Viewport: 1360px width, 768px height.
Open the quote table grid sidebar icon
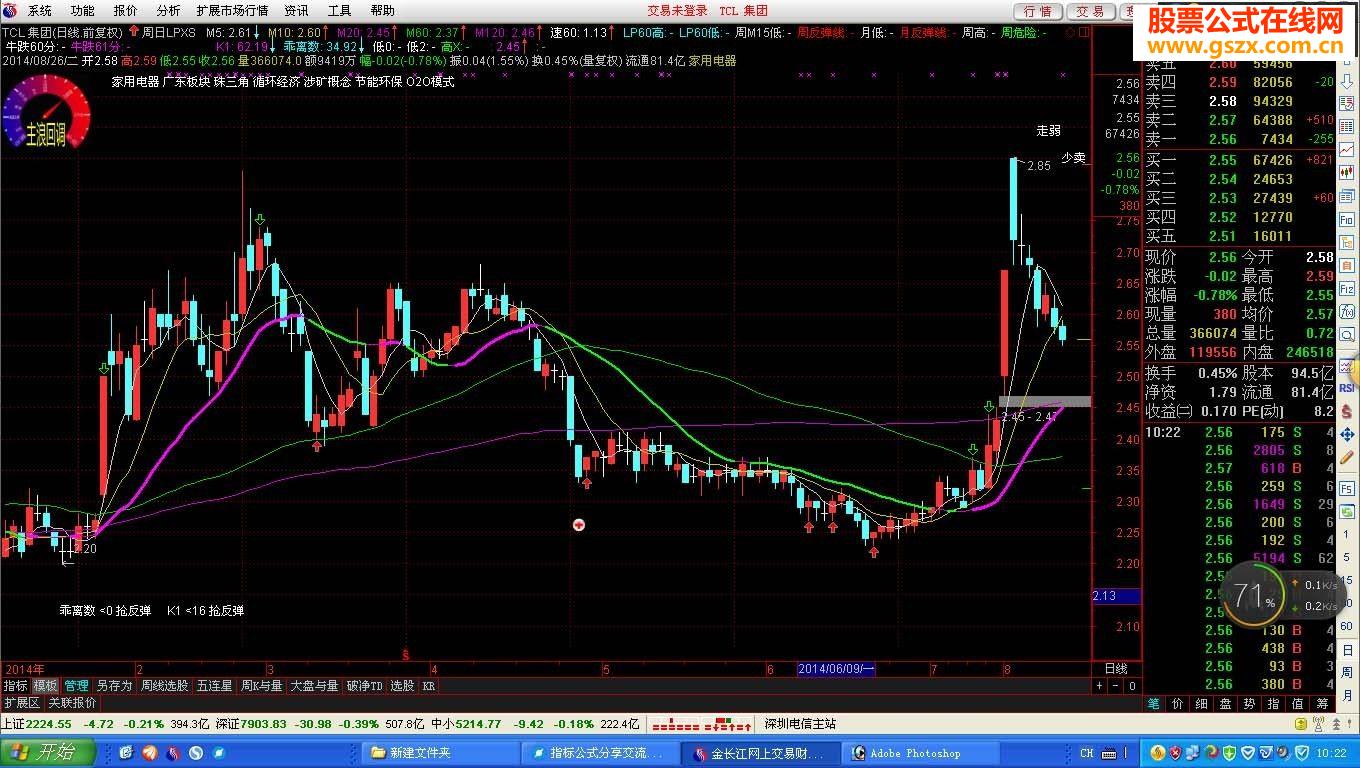point(1346,126)
